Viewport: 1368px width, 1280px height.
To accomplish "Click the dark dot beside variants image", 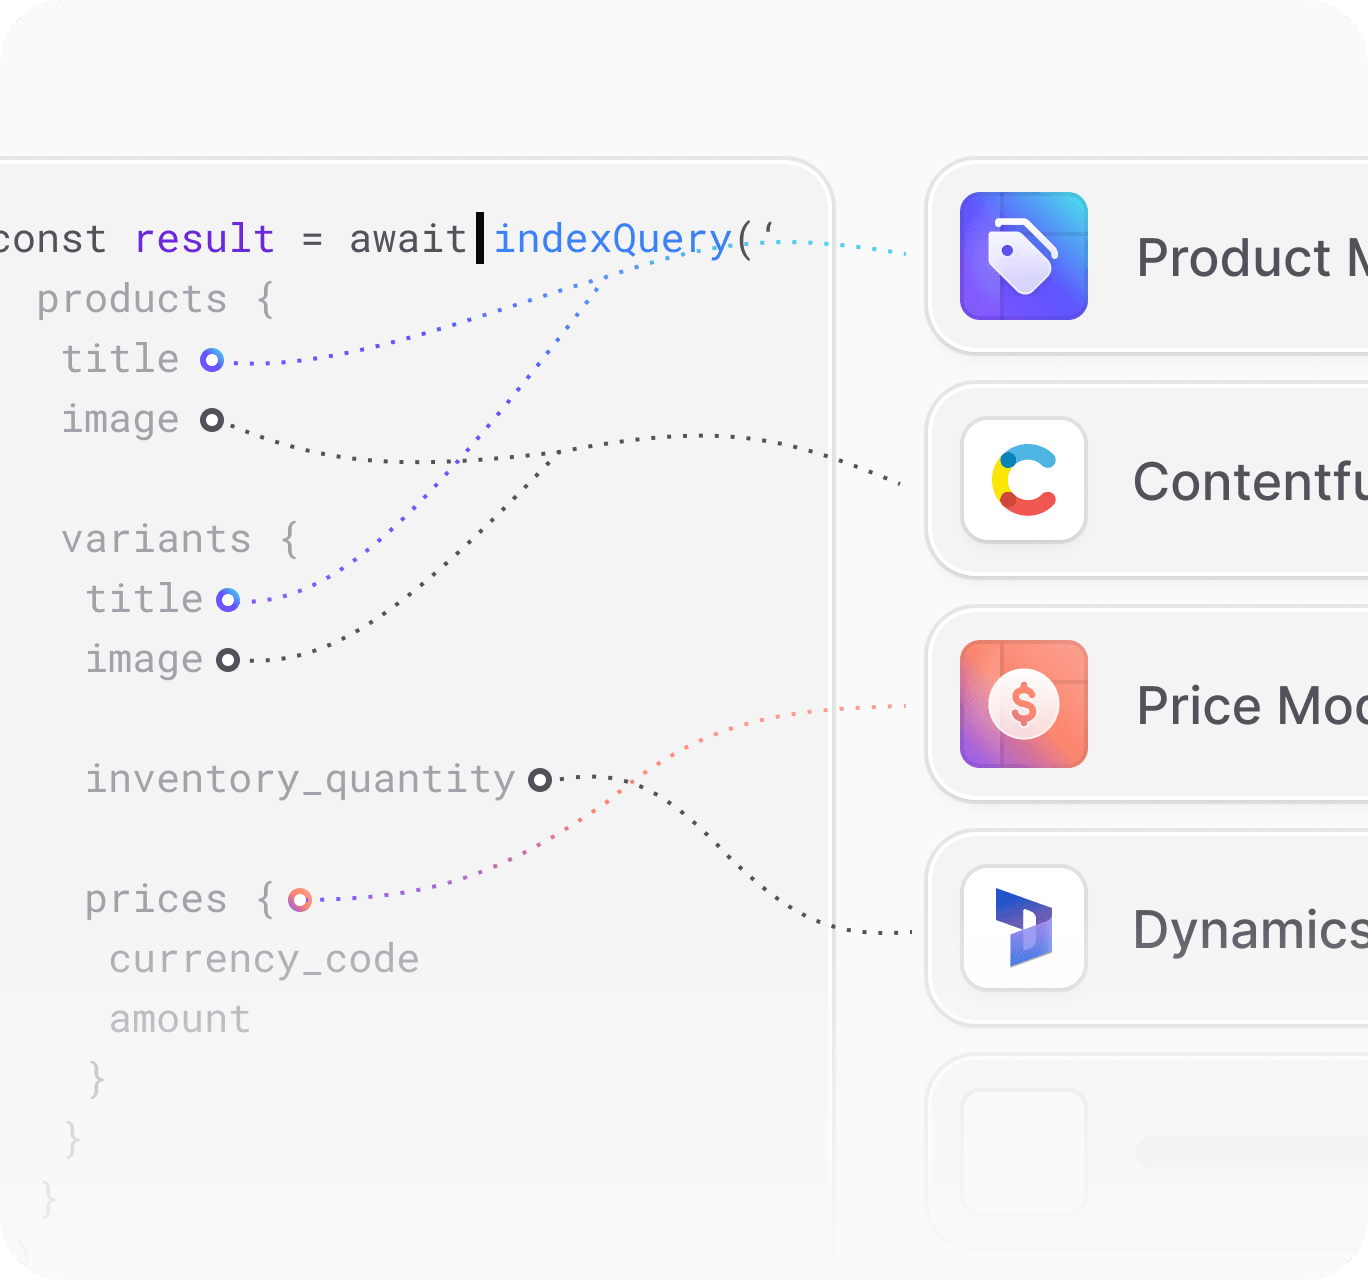I will [228, 660].
